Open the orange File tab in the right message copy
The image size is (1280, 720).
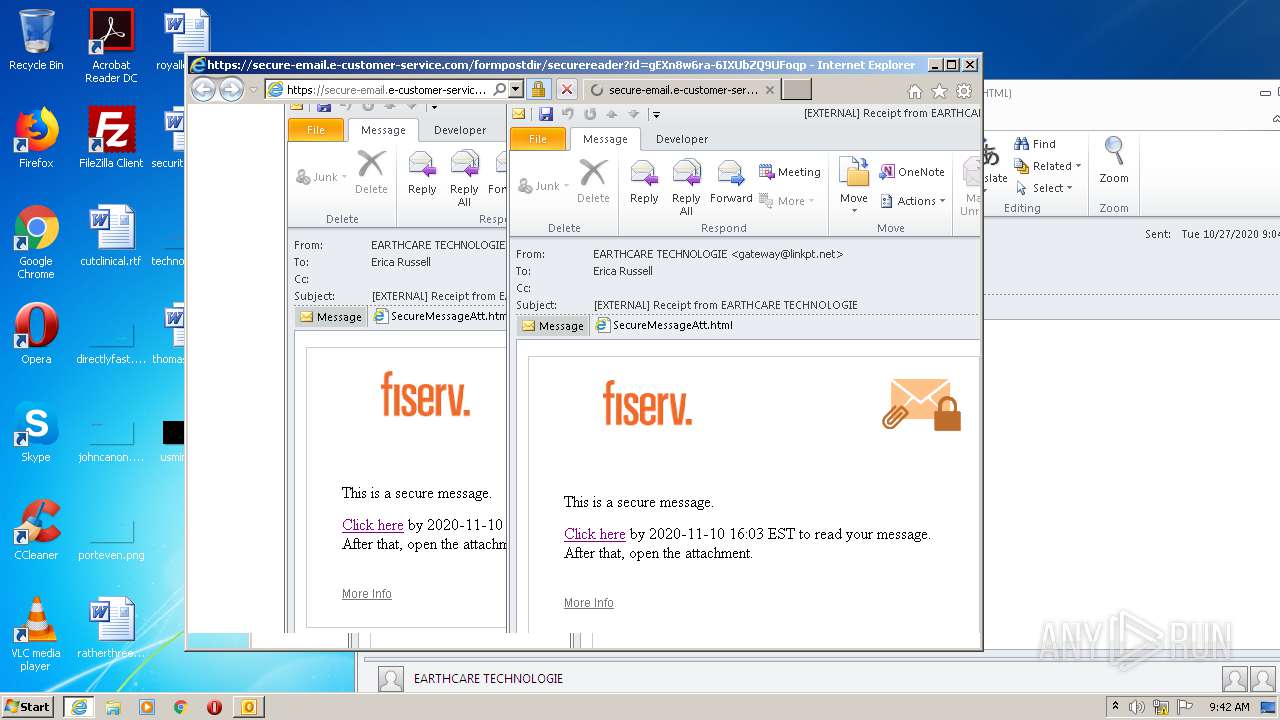(538, 139)
